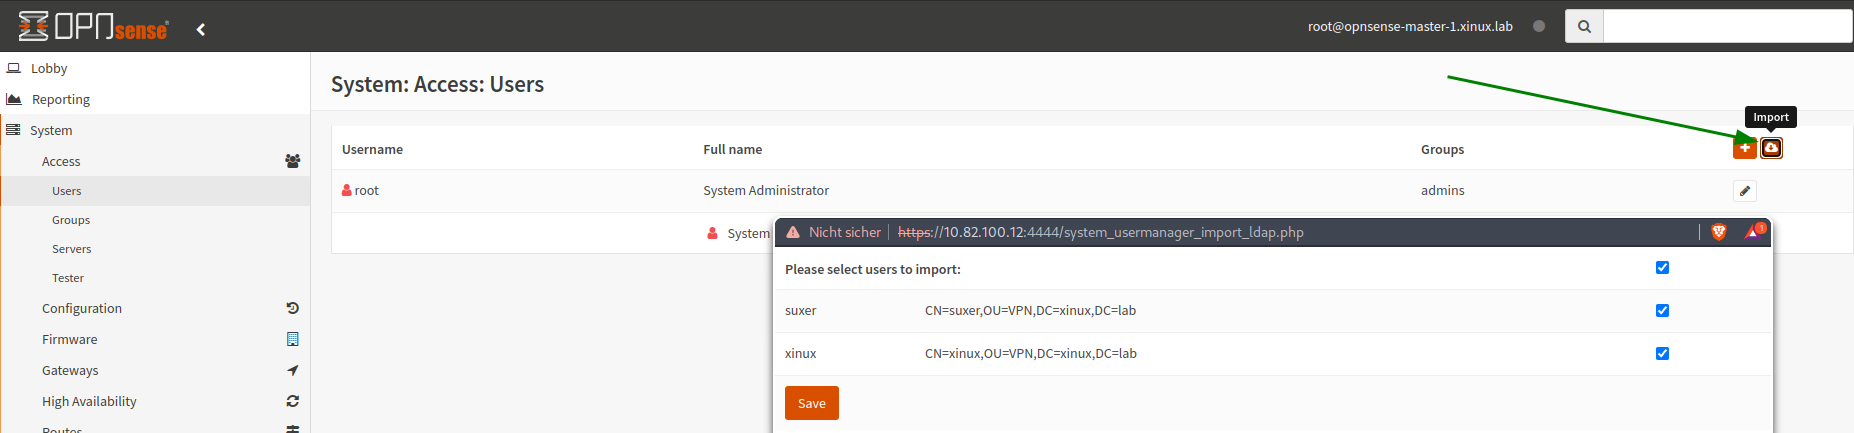This screenshot has height=433, width=1854.
Task: Expand the Gateways submenu
Action: pos(70,371)
